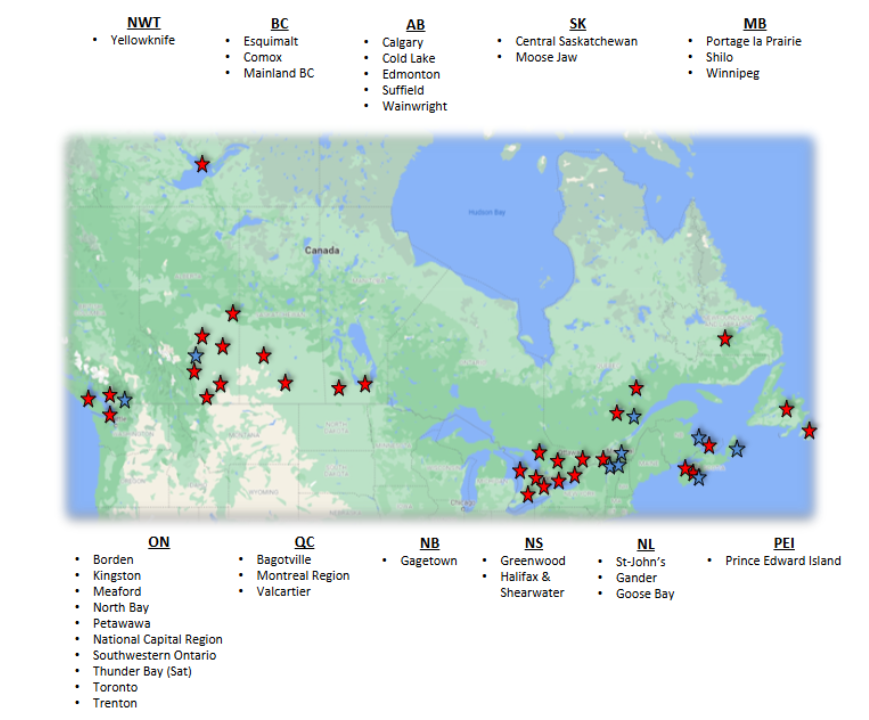Image resolution: width=869 pixels, height=720 pixels.
Task: Select the red star north of Quebec's blue star
Action: 636,388
